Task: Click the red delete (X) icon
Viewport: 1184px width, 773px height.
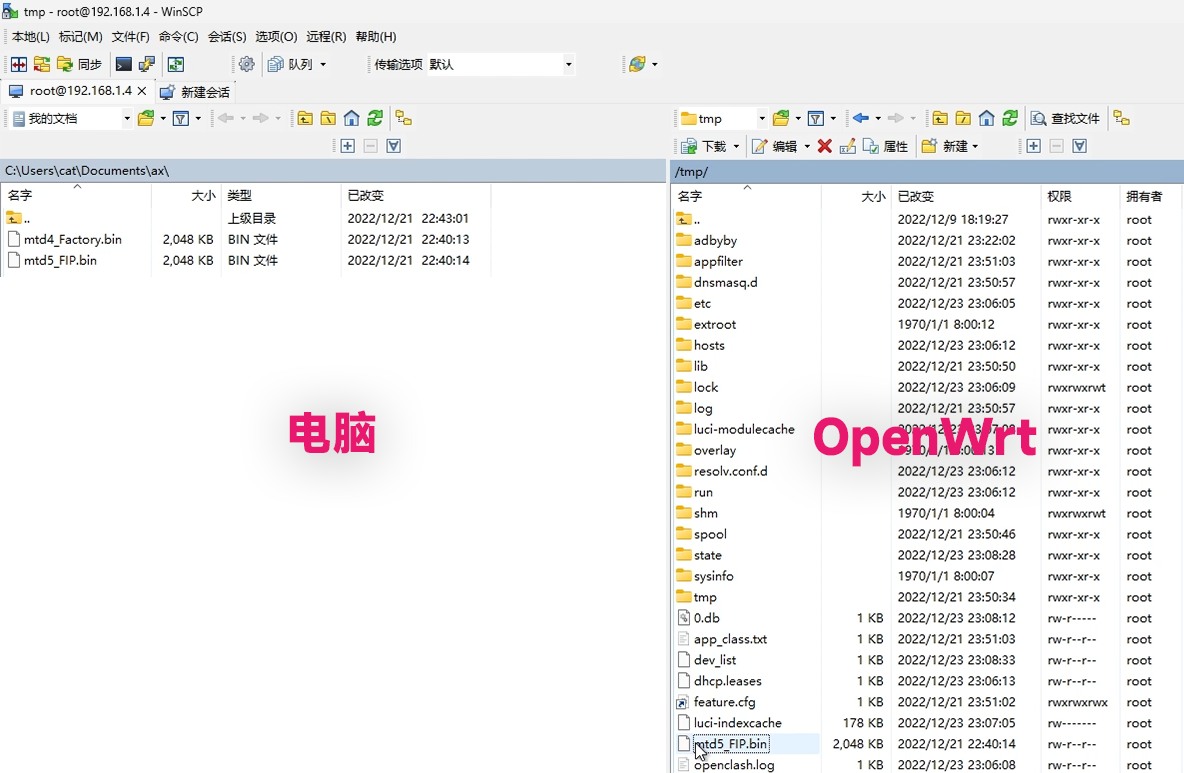Action: pos(823,145)
